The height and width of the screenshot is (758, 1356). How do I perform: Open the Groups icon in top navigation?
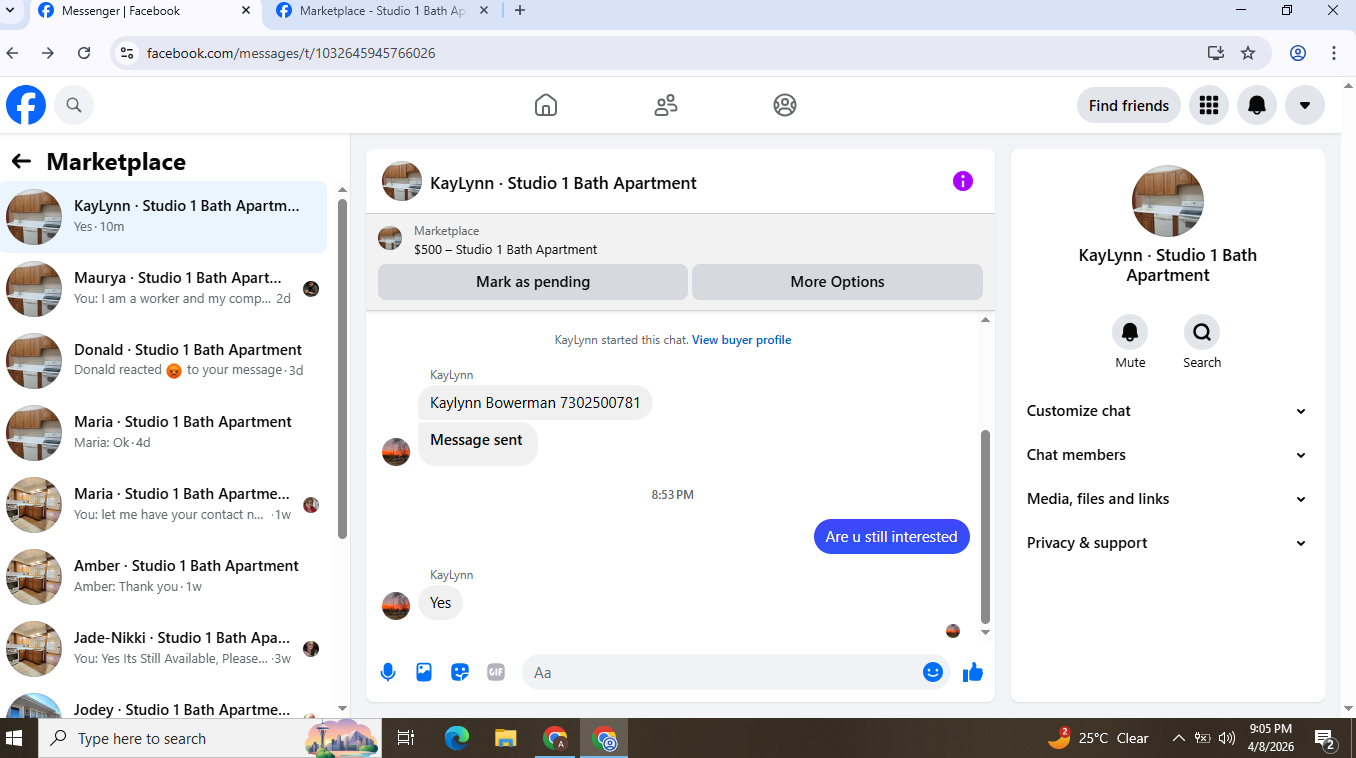[x=785, y=105]
